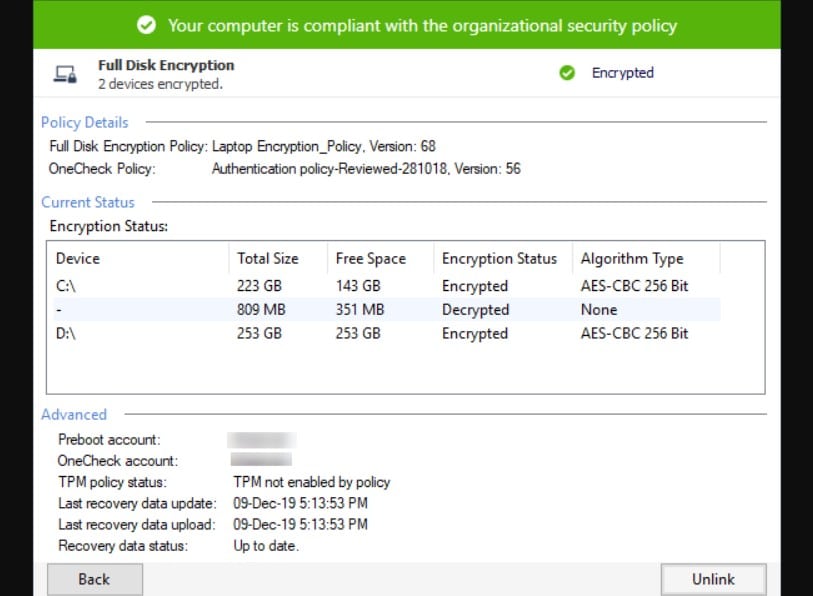Click the 'Up to date.' recovery status

click(266, 546)
